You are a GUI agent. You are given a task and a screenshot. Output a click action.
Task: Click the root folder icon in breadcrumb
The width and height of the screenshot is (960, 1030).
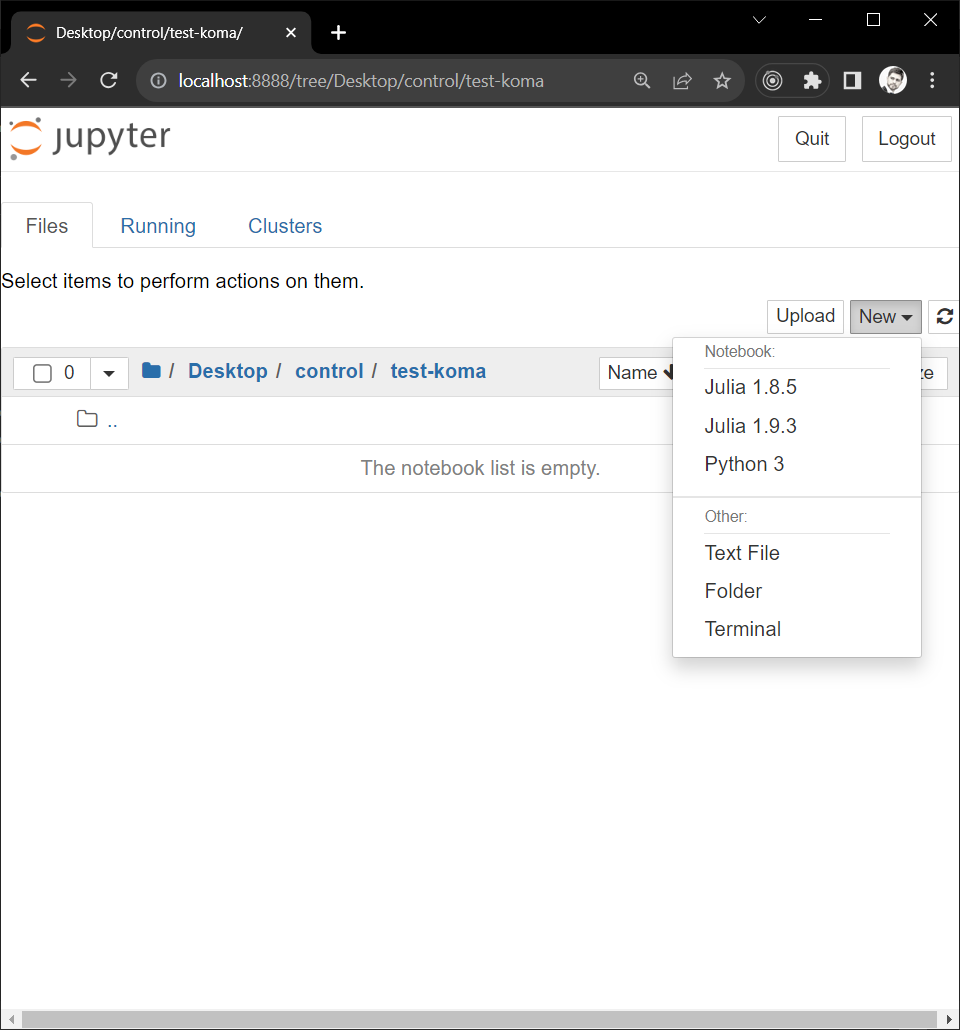(x=151, y=371)
